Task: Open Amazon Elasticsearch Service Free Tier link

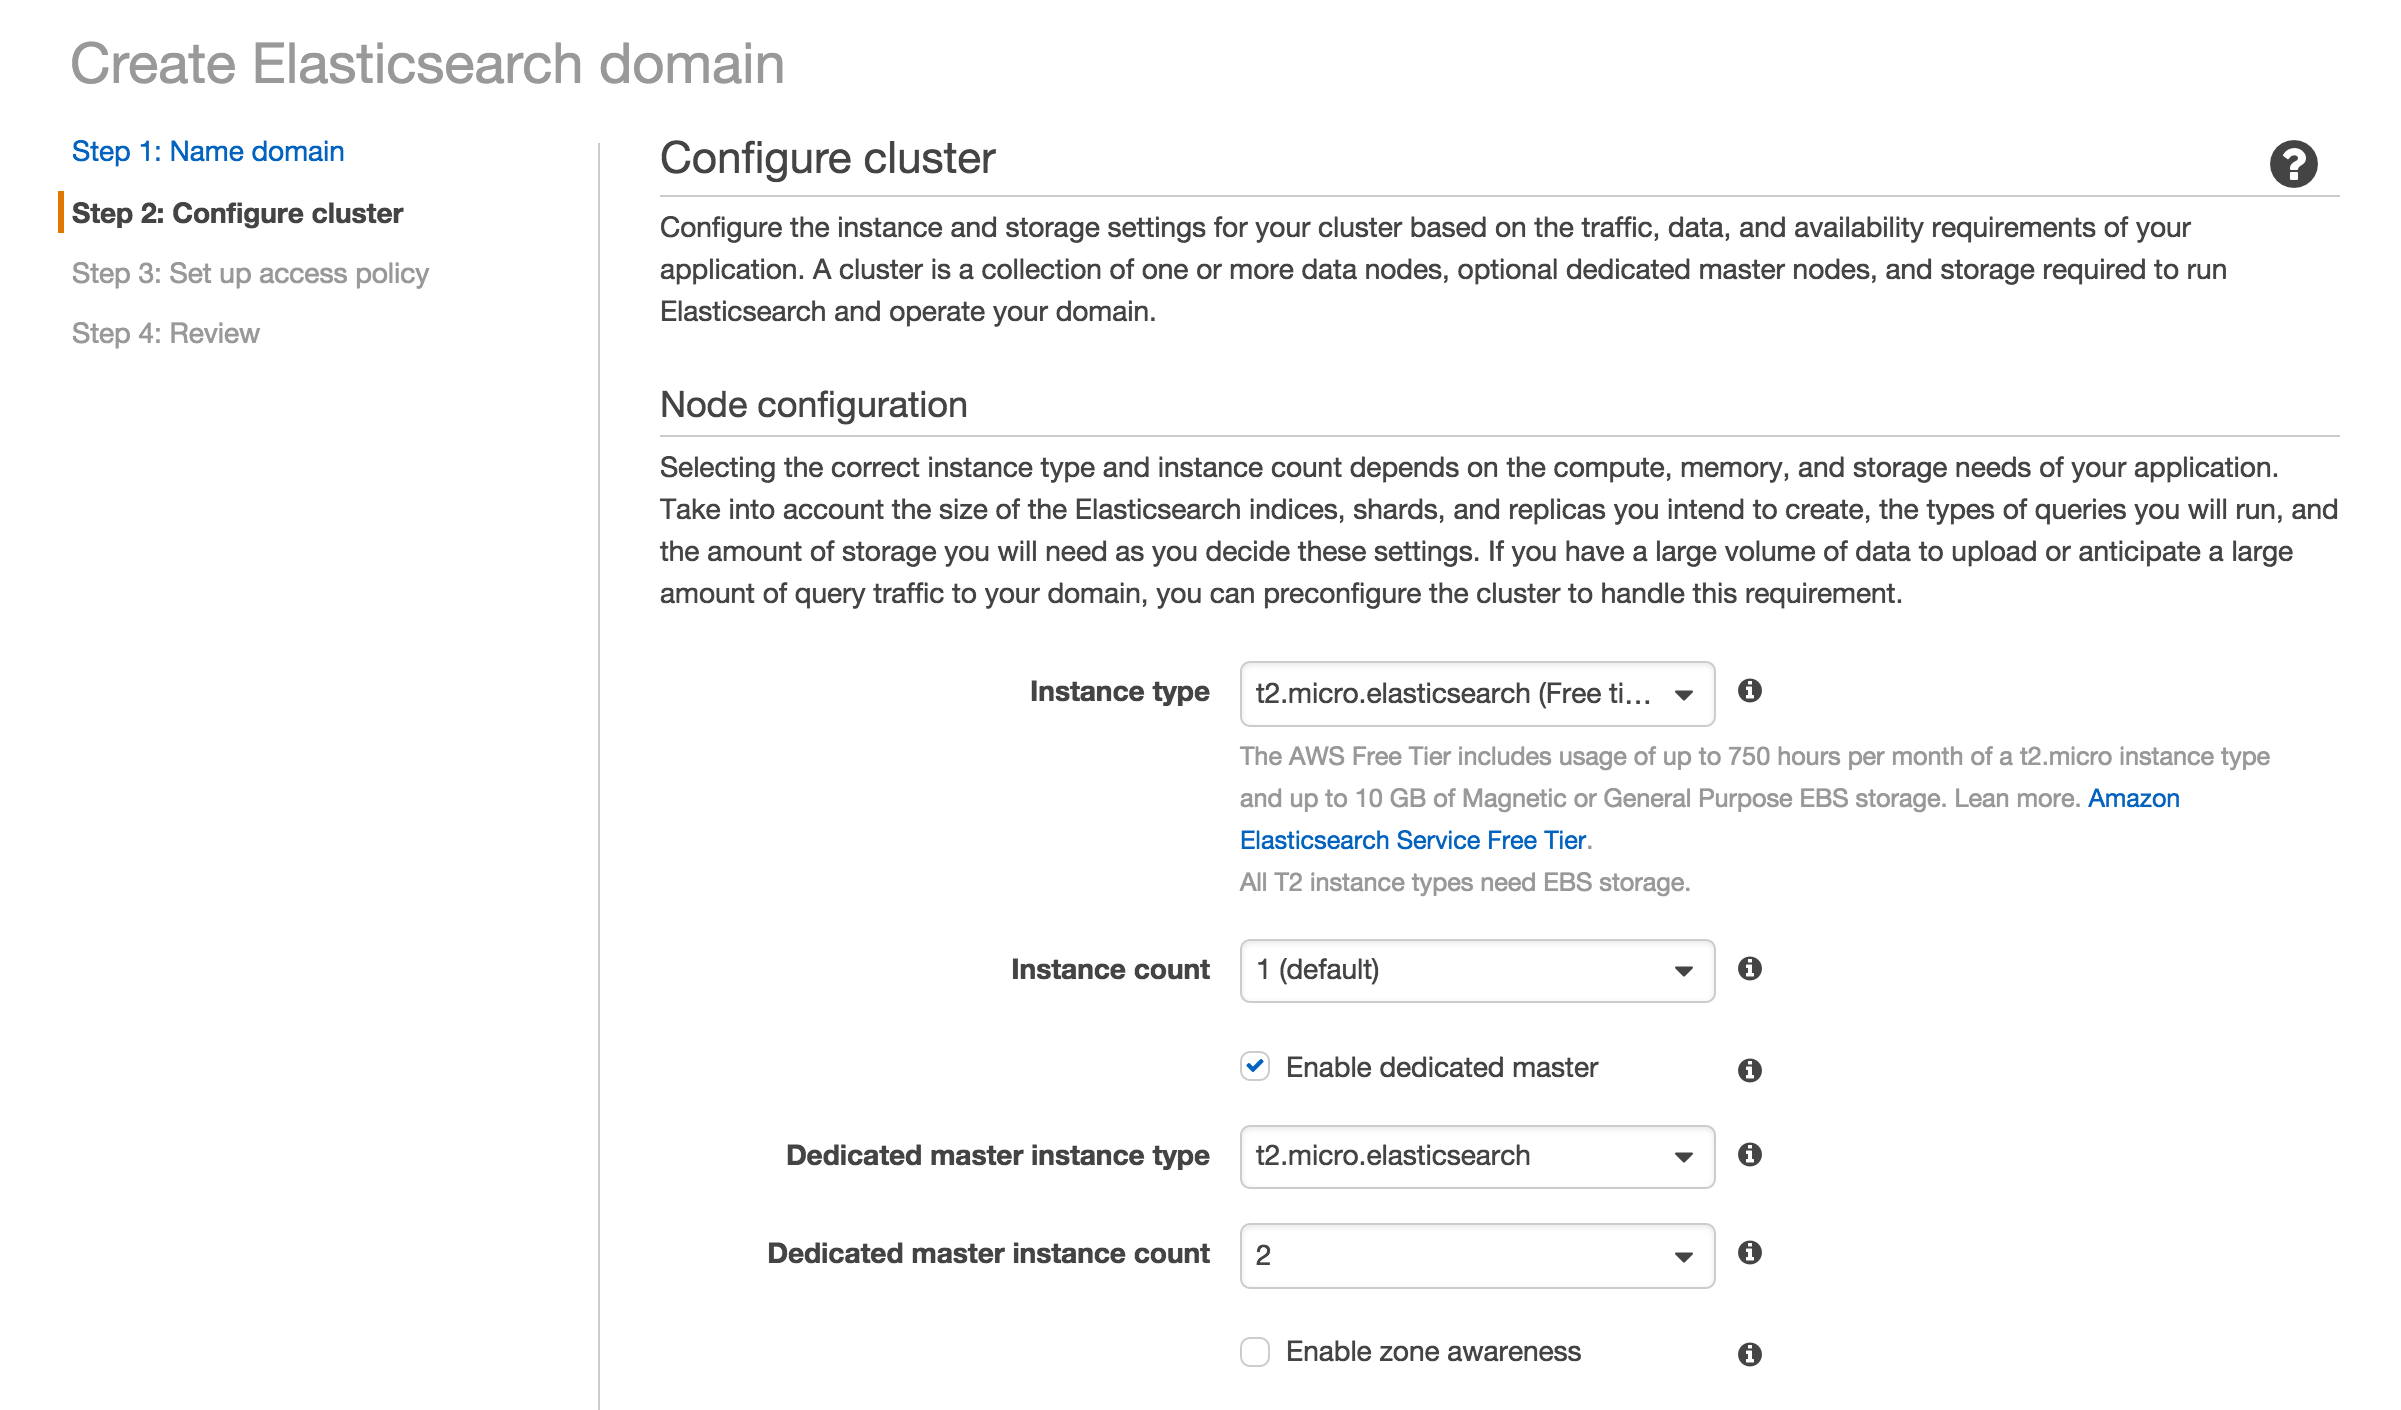Action: [1413, 841]
